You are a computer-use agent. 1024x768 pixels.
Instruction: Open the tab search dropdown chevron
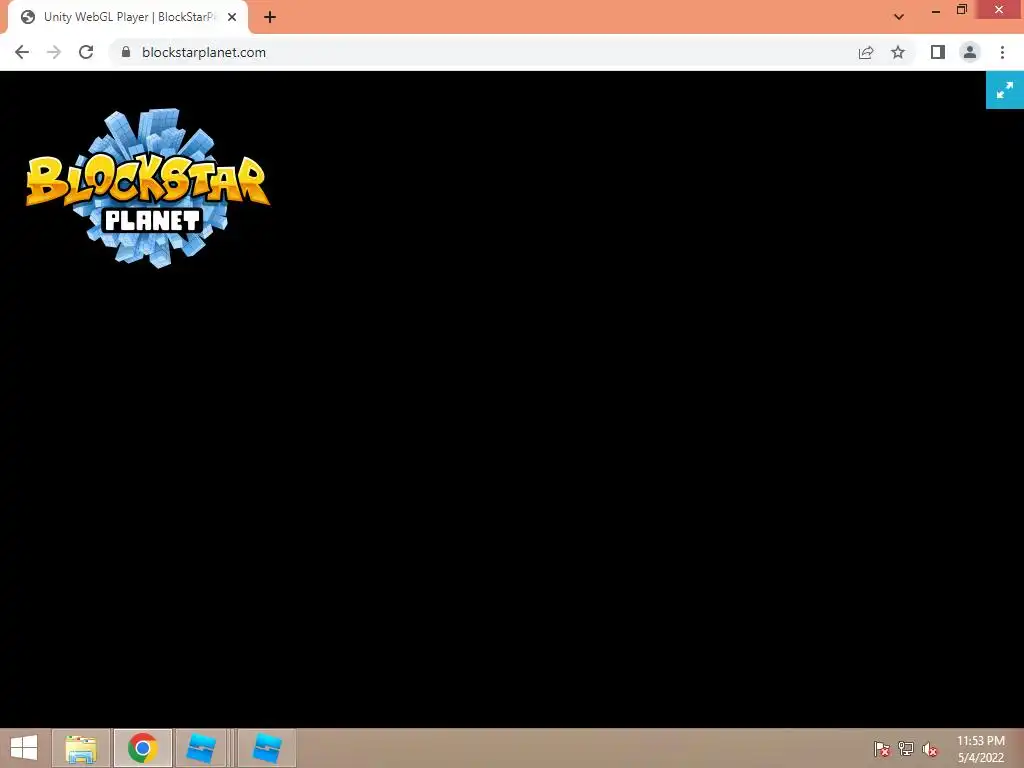point(899,17)
